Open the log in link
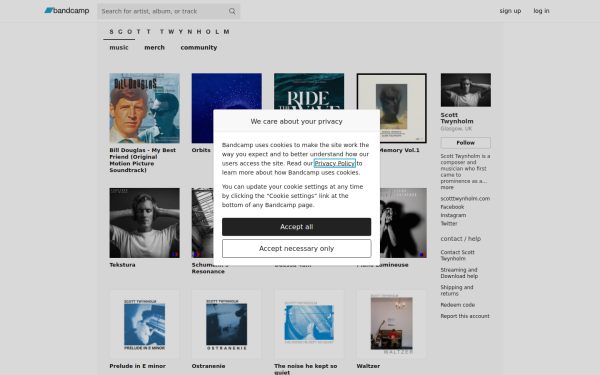Viewport: 600px width, 375px height. coord(541,11)
